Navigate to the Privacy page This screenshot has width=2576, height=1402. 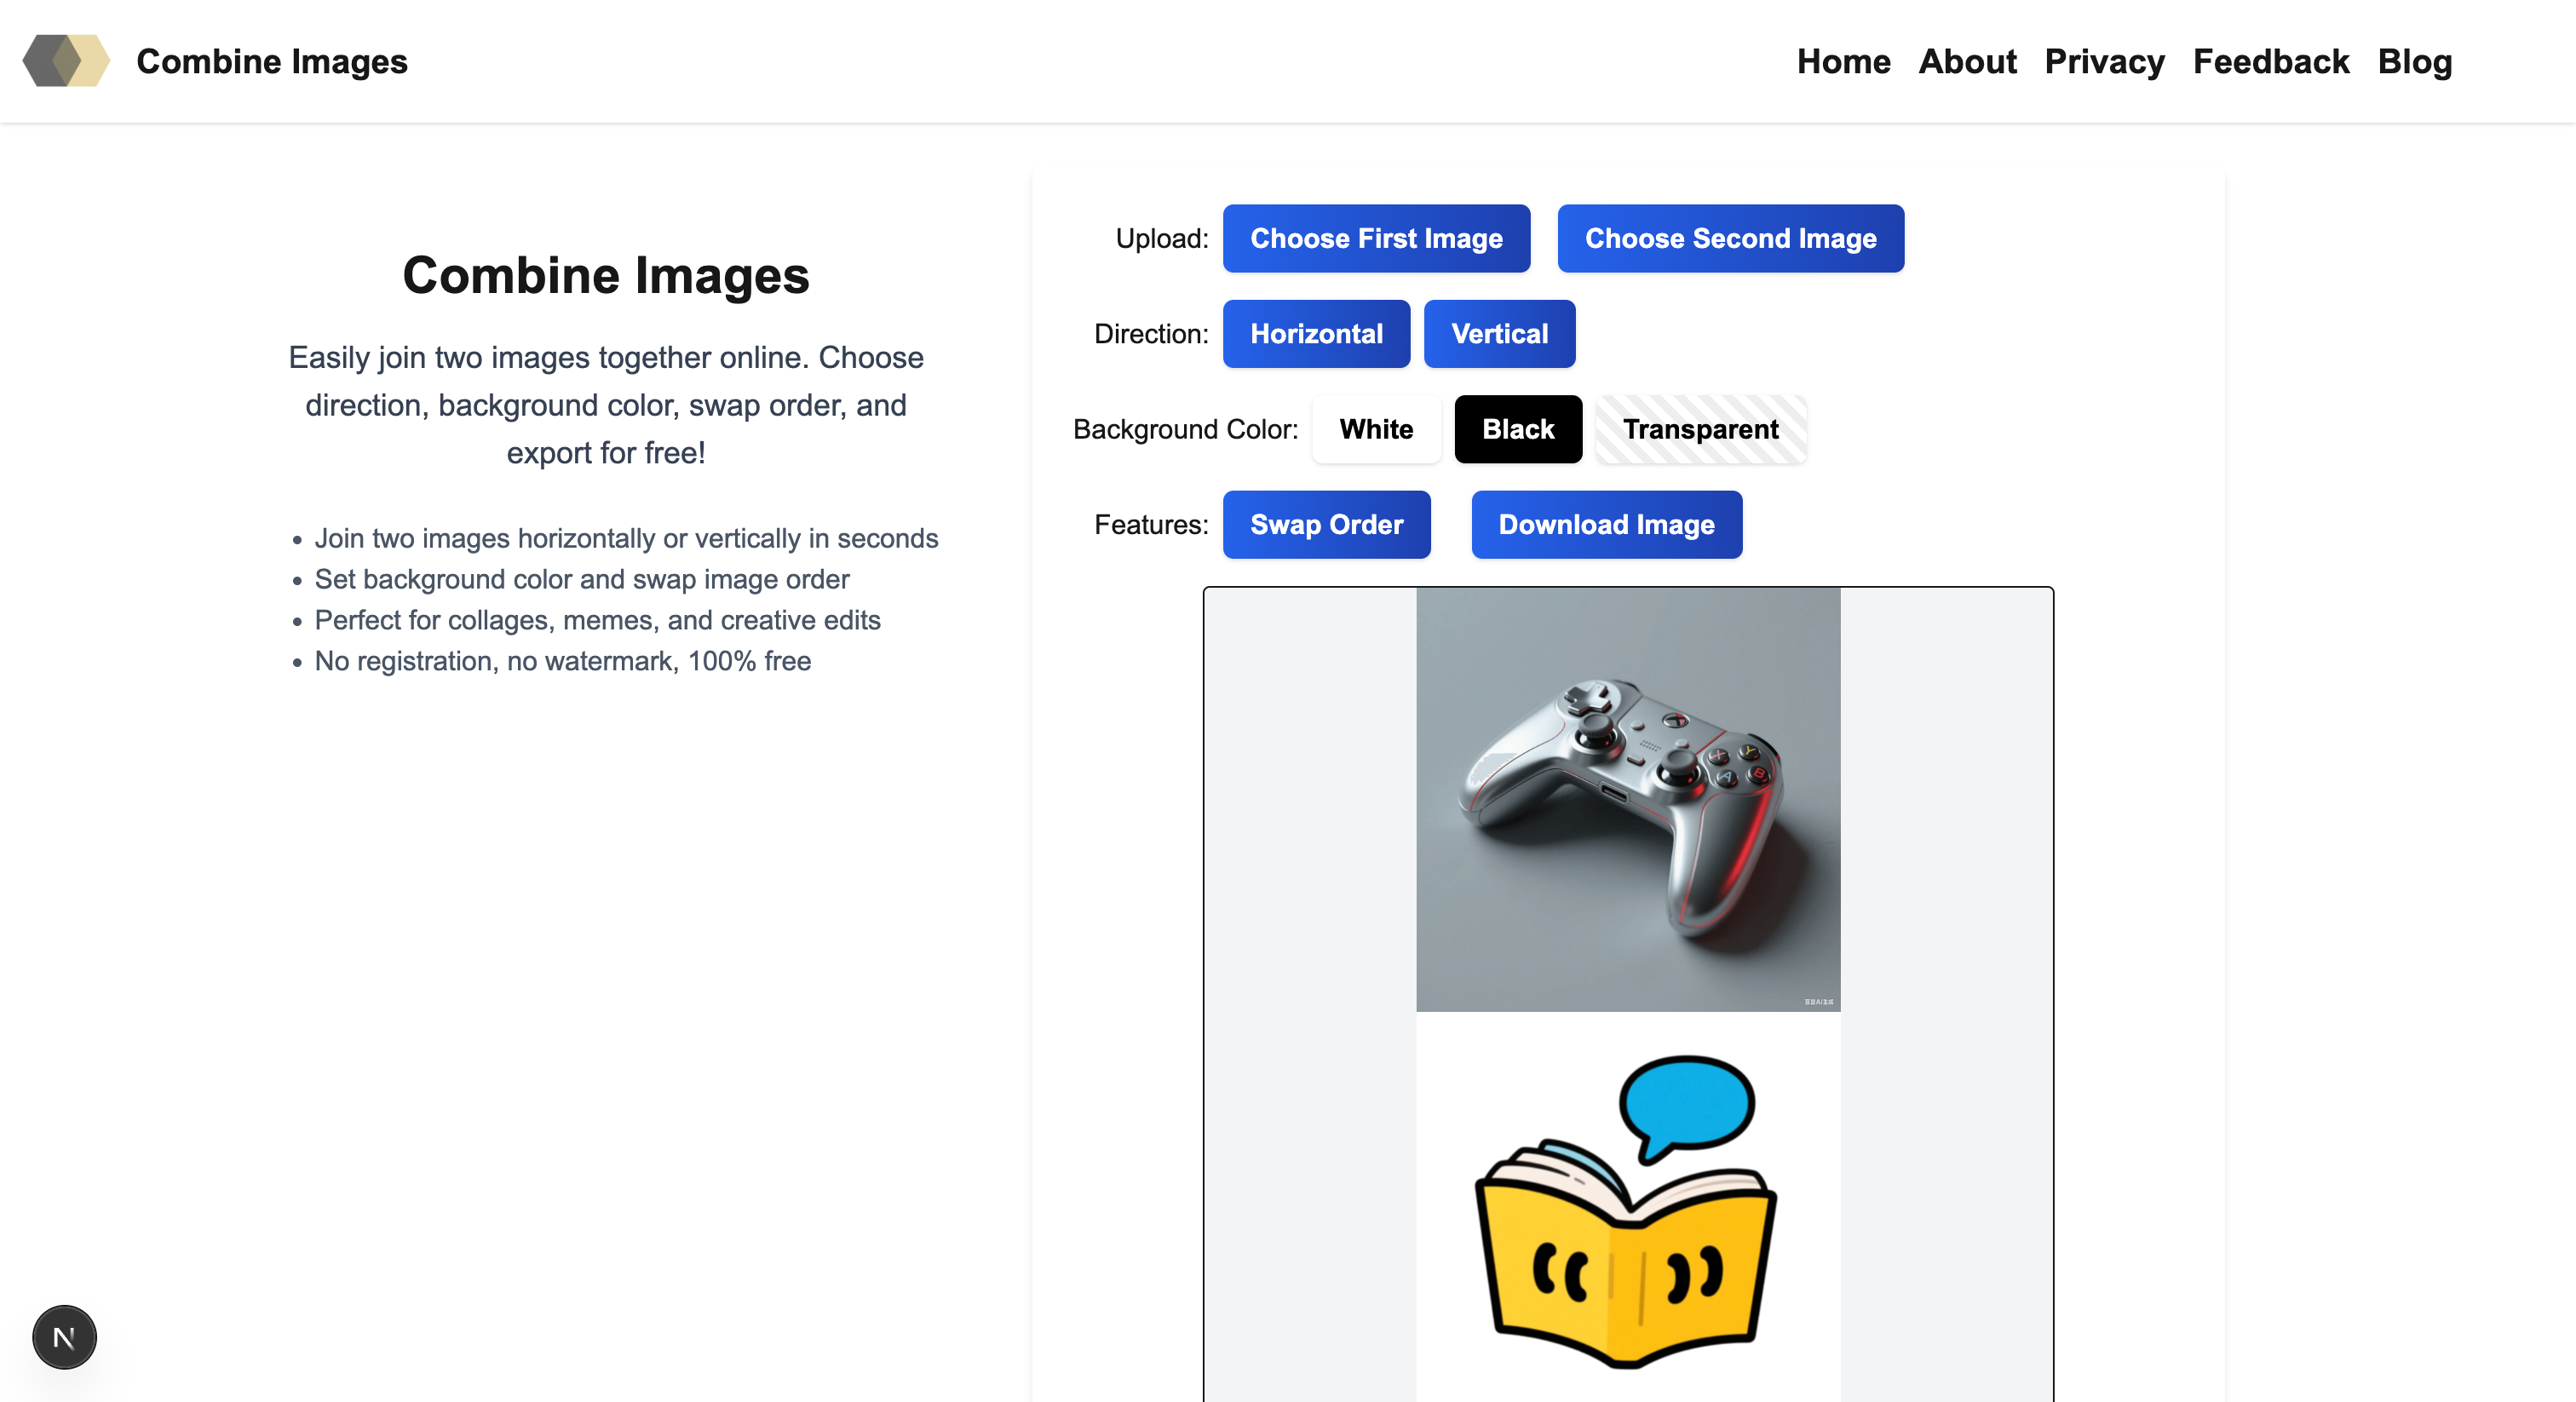2104,61
